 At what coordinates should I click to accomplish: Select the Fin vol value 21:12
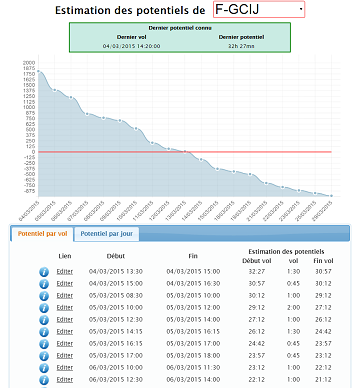point(323,380)
